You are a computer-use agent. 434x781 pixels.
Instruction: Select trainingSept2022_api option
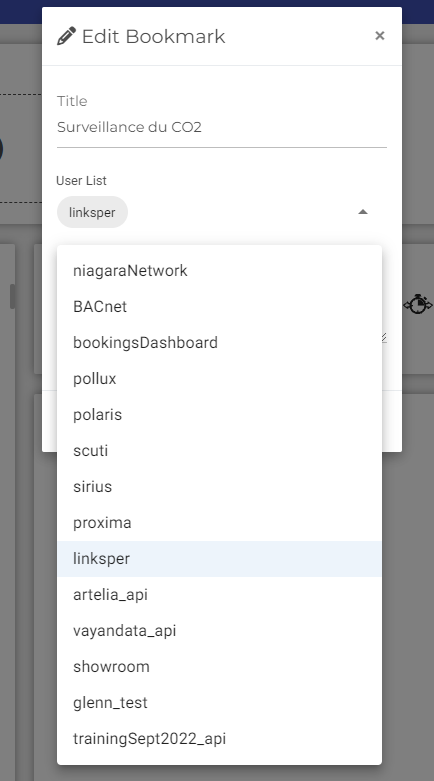pos(219,739)
